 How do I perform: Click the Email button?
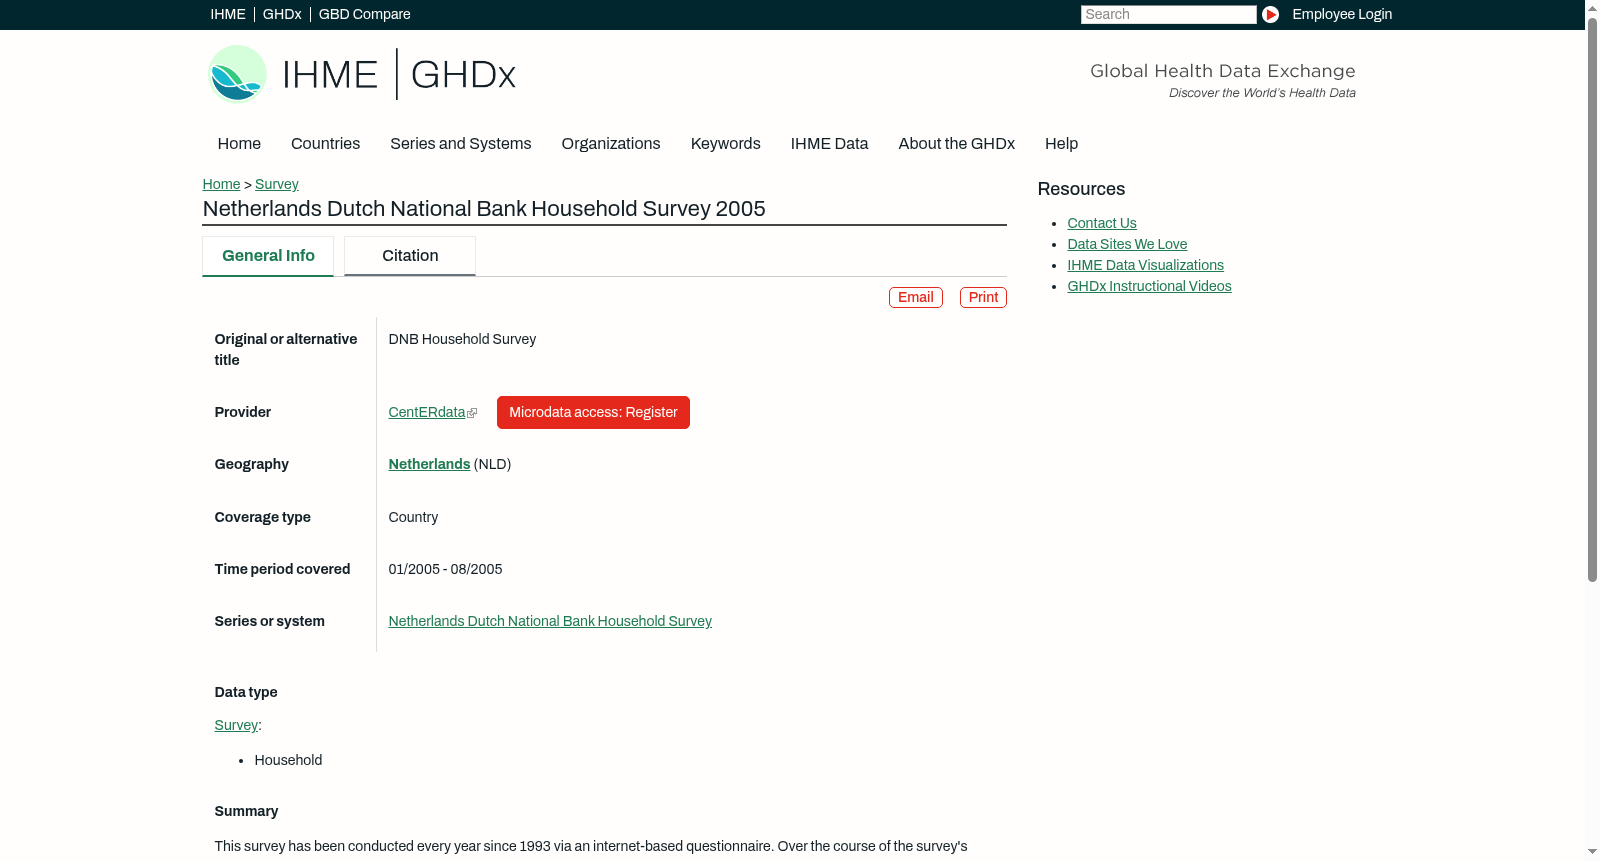pyautogui.click(x=916, y=297)
